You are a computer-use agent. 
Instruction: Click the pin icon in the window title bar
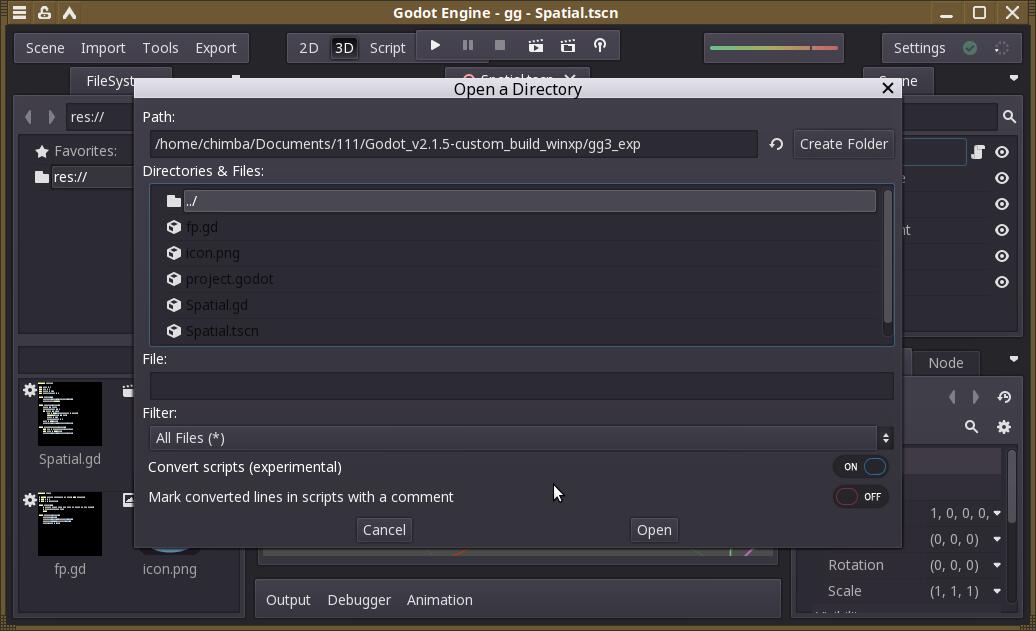tap(44, 13)
